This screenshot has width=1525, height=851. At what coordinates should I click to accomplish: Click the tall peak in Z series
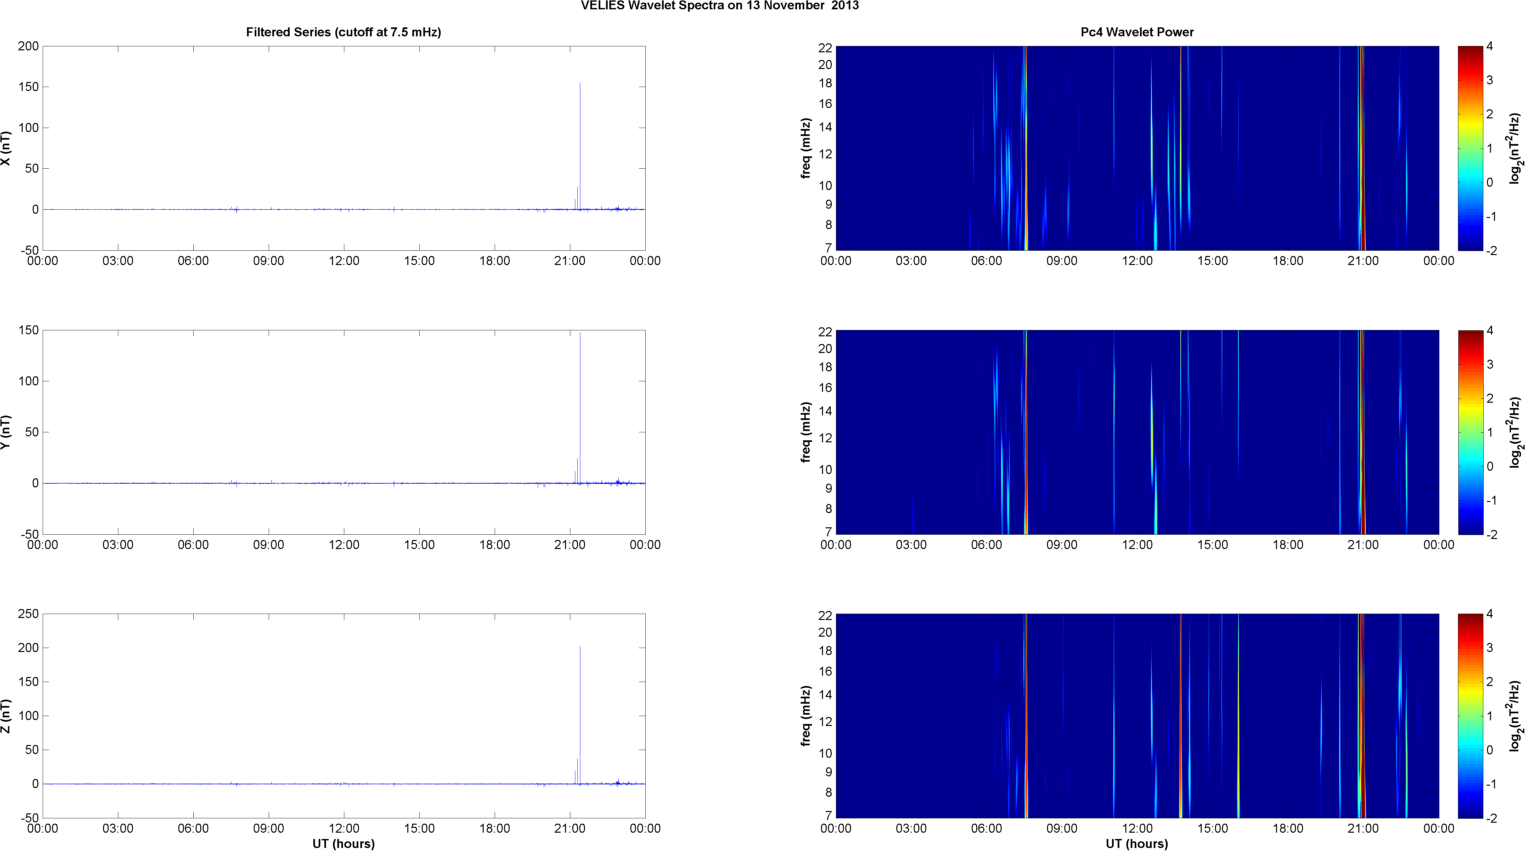[580, 700]
